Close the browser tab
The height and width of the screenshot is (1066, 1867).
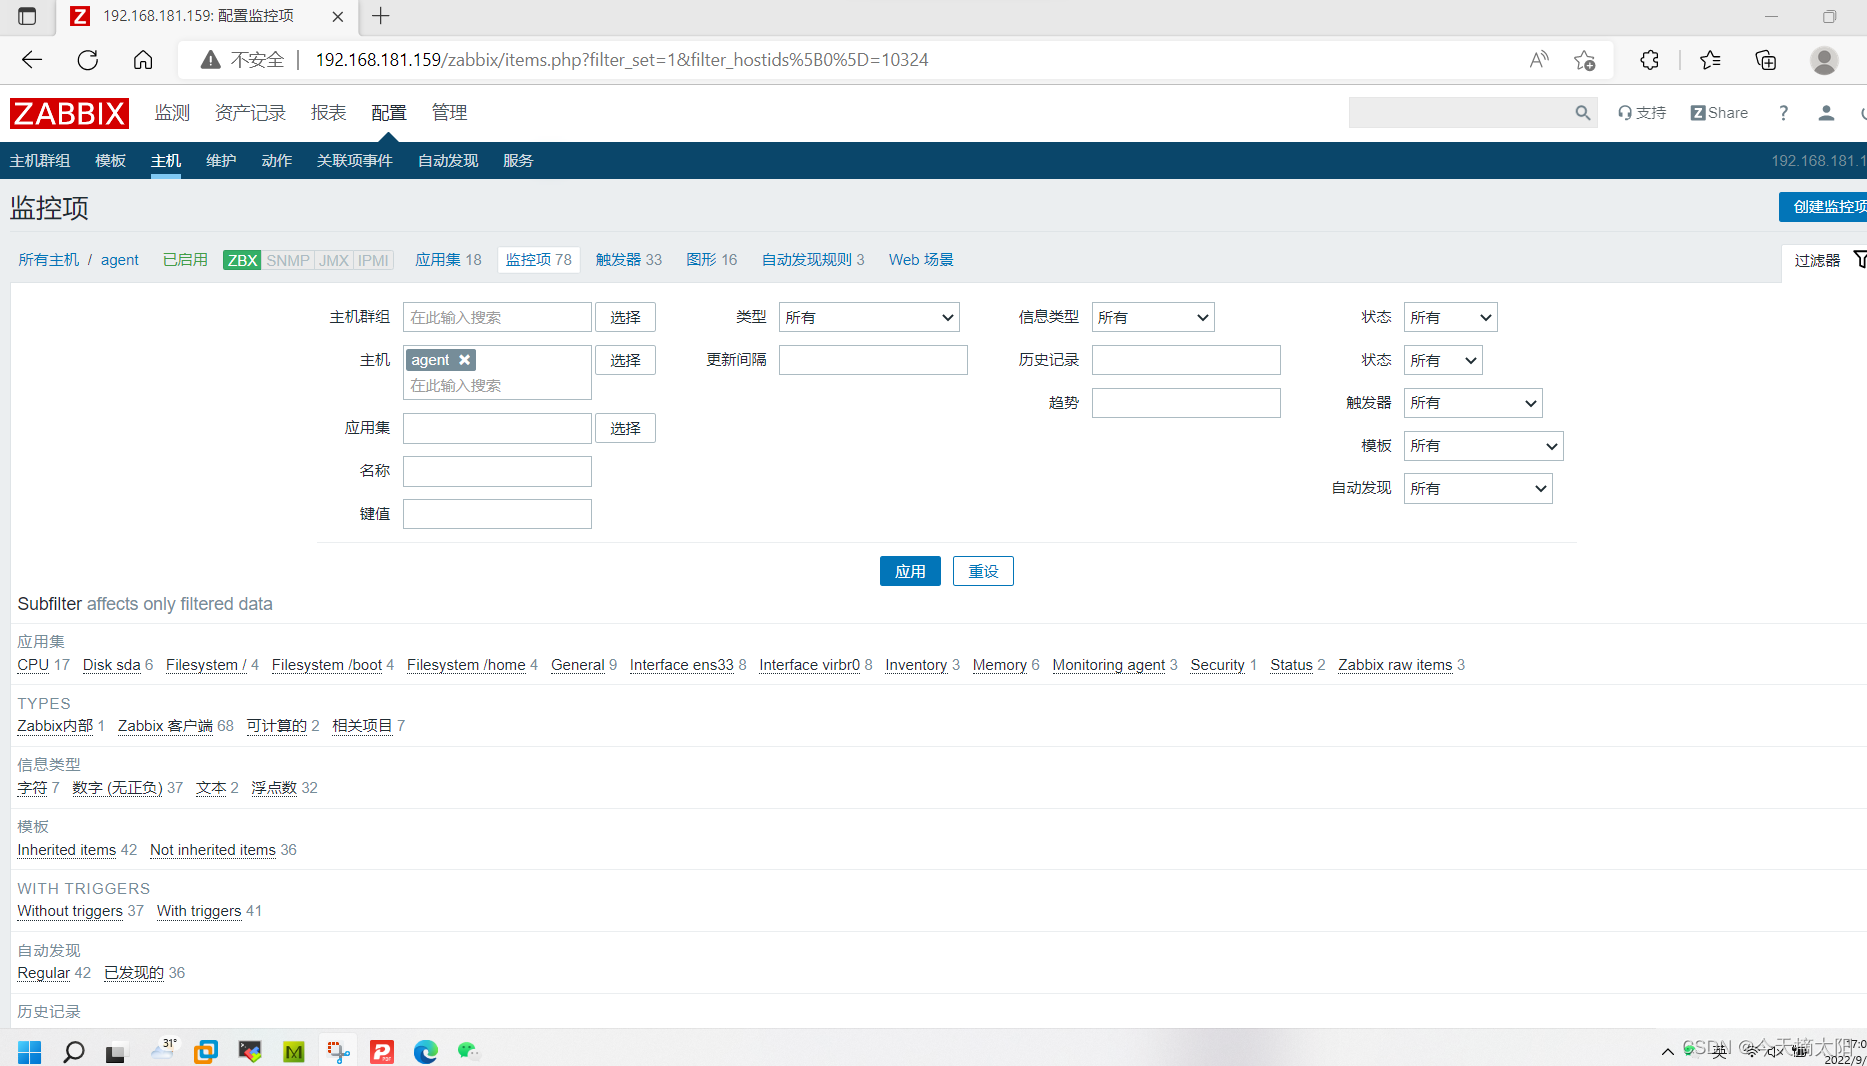[338, 16]
